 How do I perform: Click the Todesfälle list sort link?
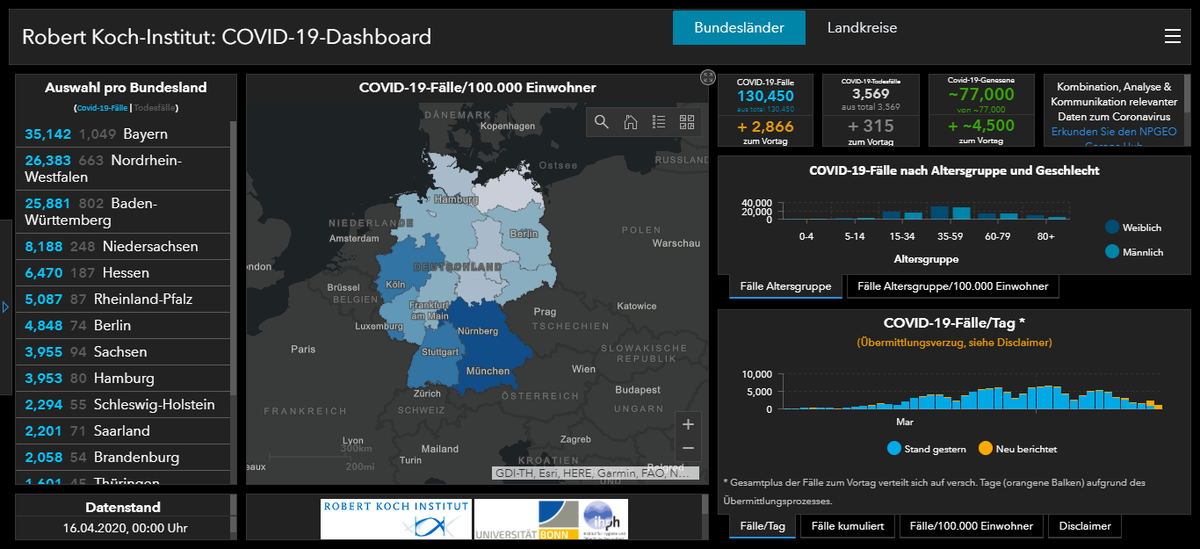tap(155, 107)
